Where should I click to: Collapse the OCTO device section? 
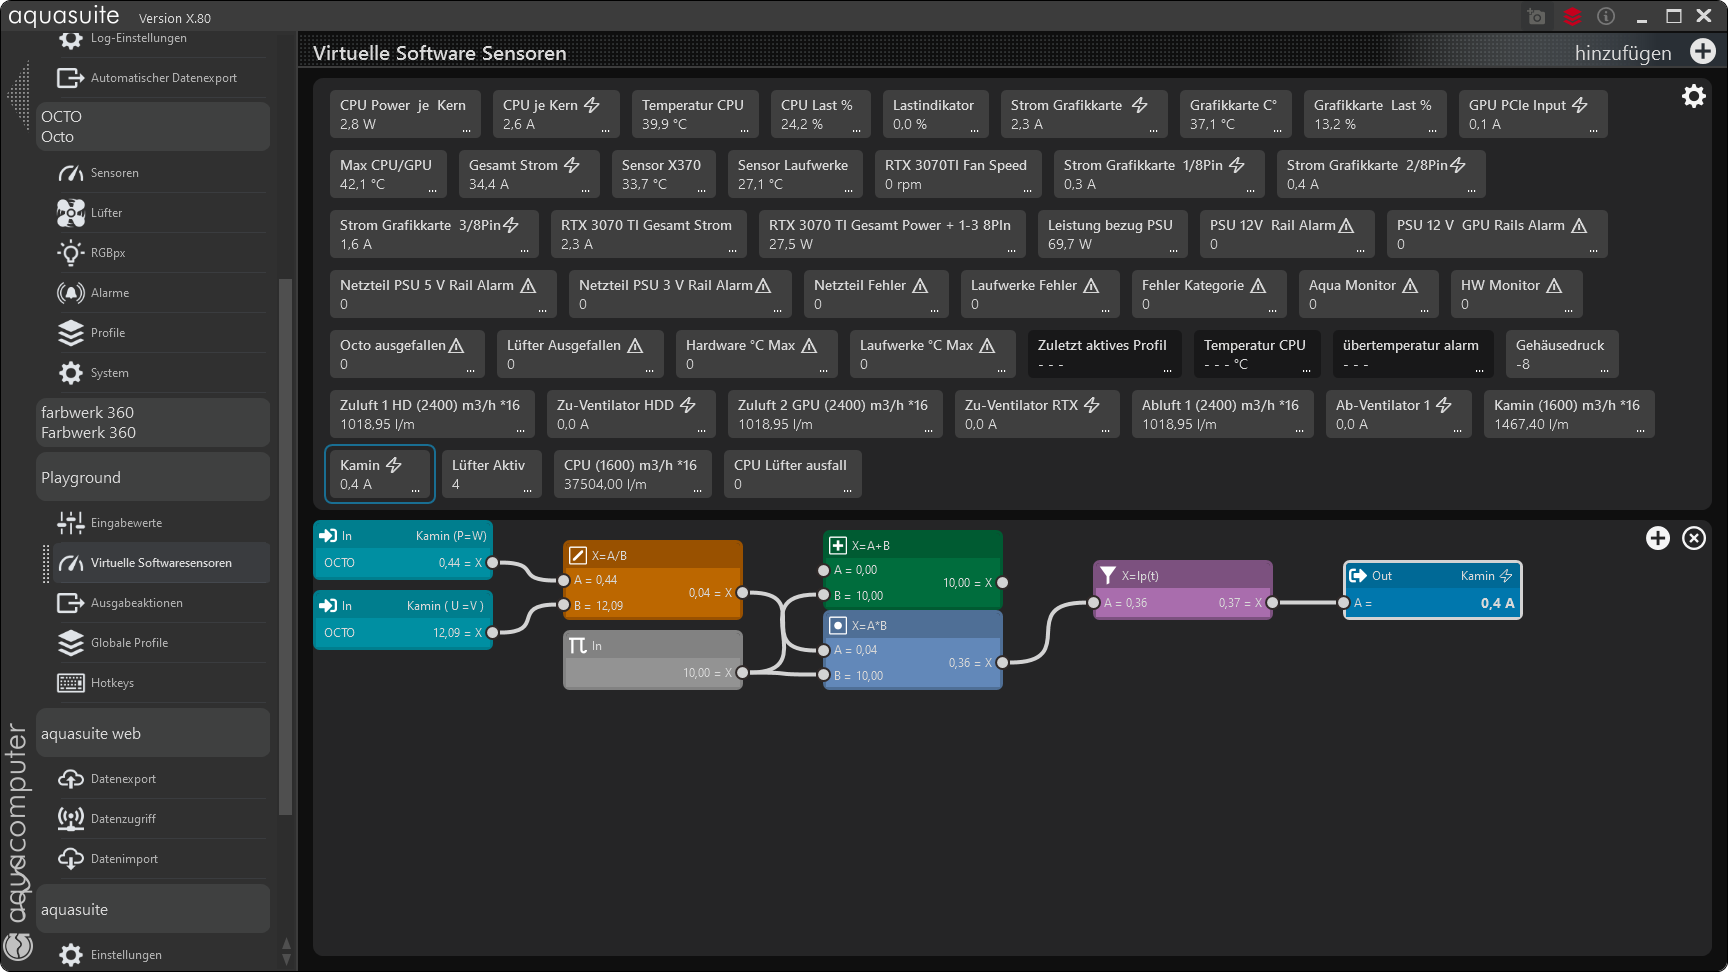pos(152,127)
